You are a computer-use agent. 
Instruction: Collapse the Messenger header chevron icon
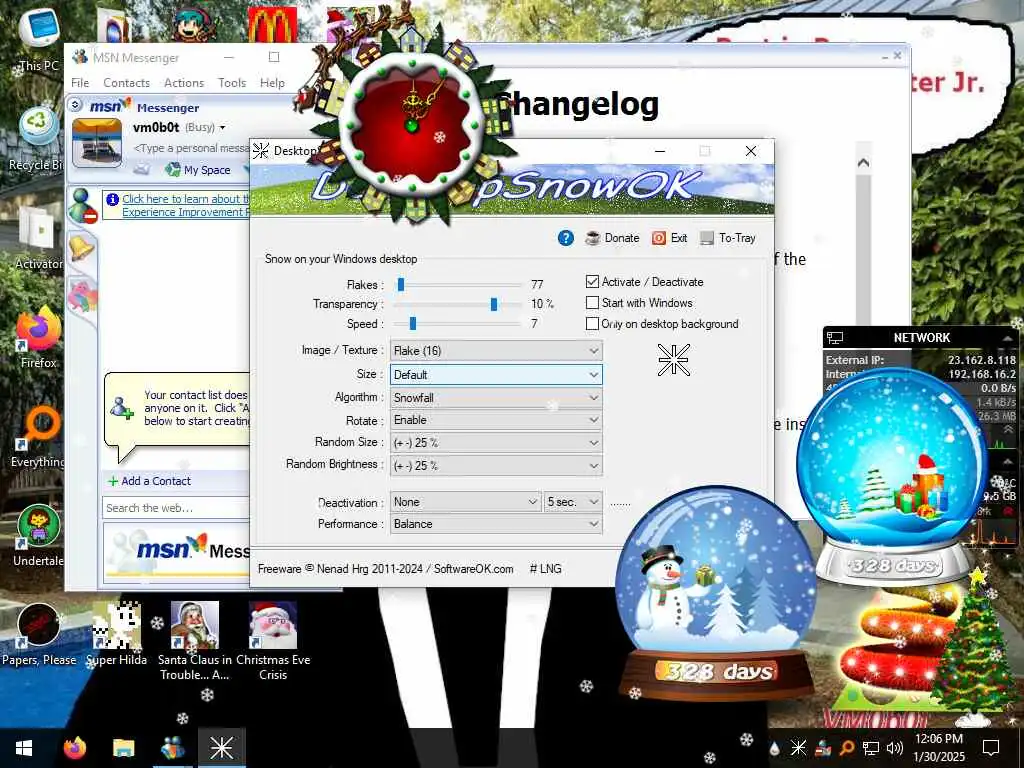(75, 104)
